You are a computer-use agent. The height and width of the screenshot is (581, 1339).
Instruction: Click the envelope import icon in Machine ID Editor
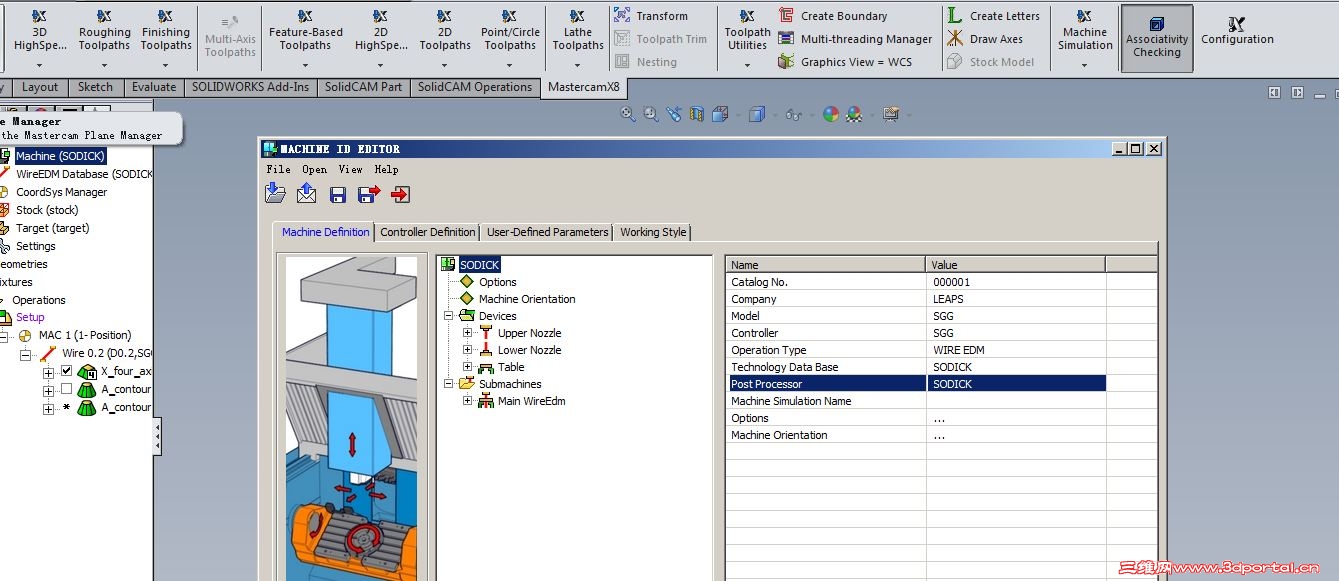pyautogui.click(x=307, y=194)
